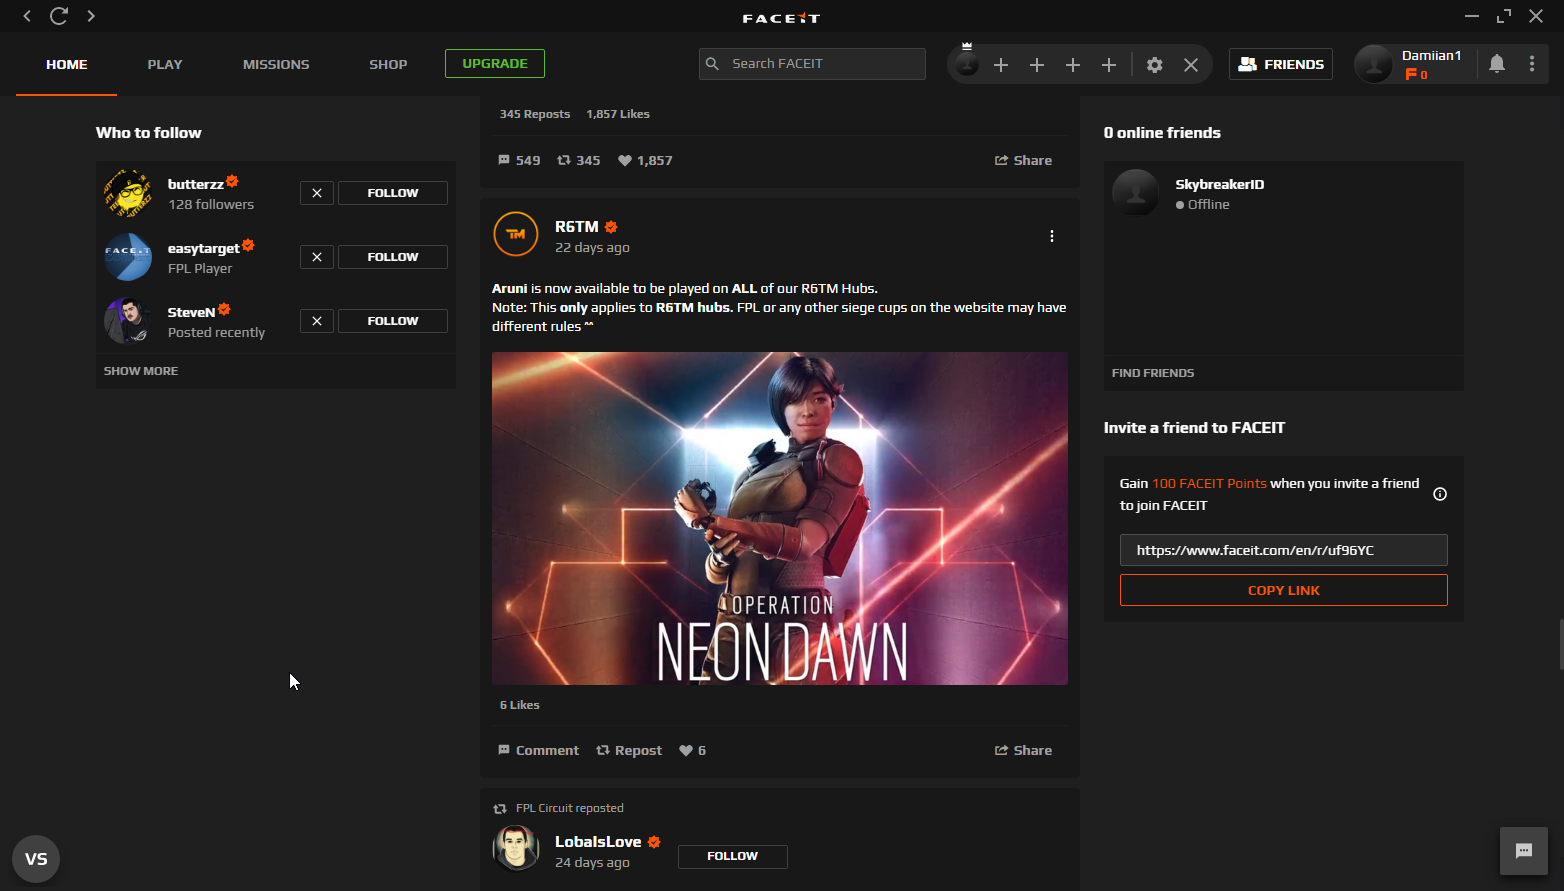Expand Who to follow with Show More
The image size is (1564, 891).
click(x=141, y=371)
